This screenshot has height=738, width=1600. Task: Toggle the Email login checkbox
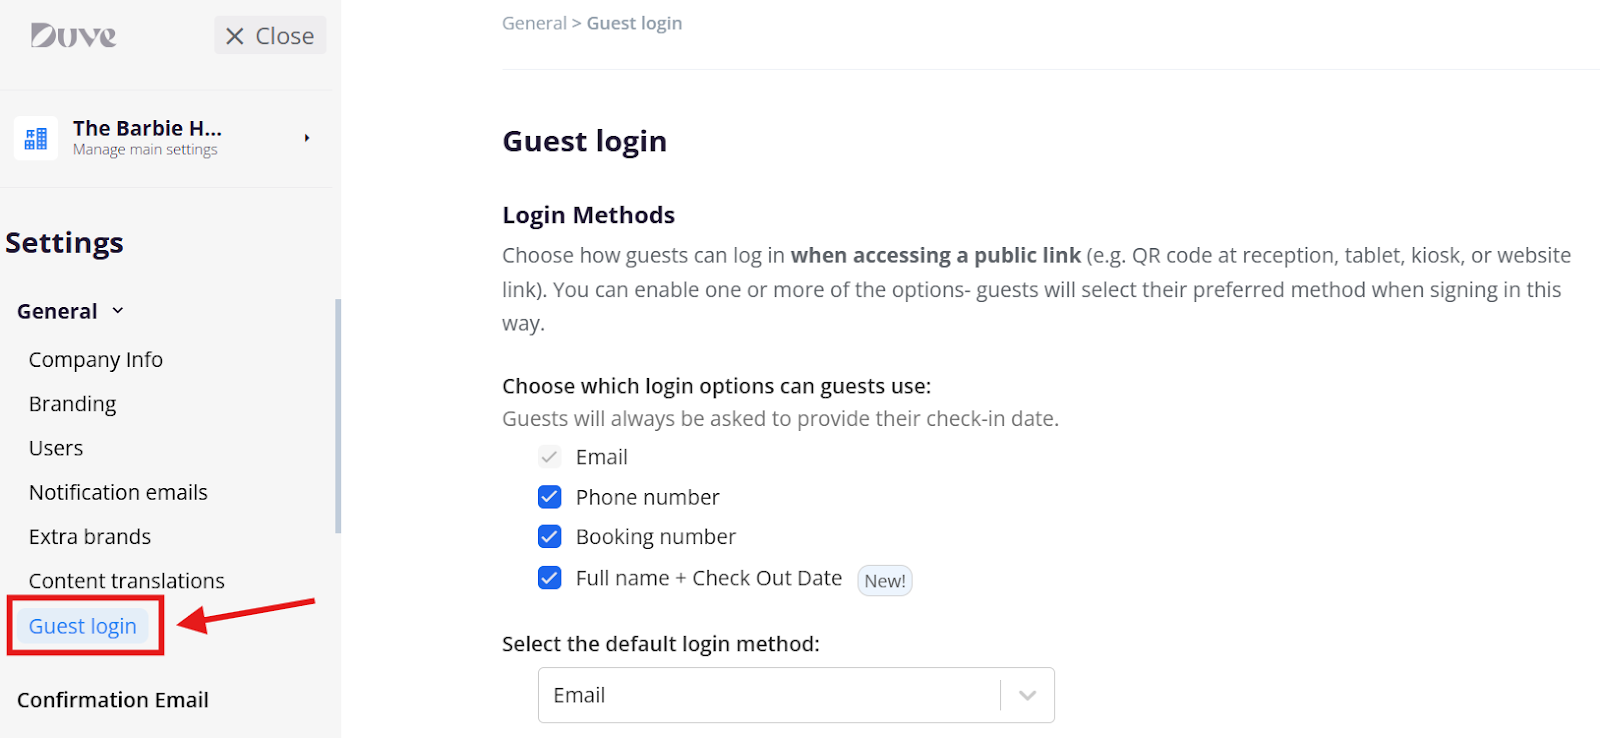(550, 457)
